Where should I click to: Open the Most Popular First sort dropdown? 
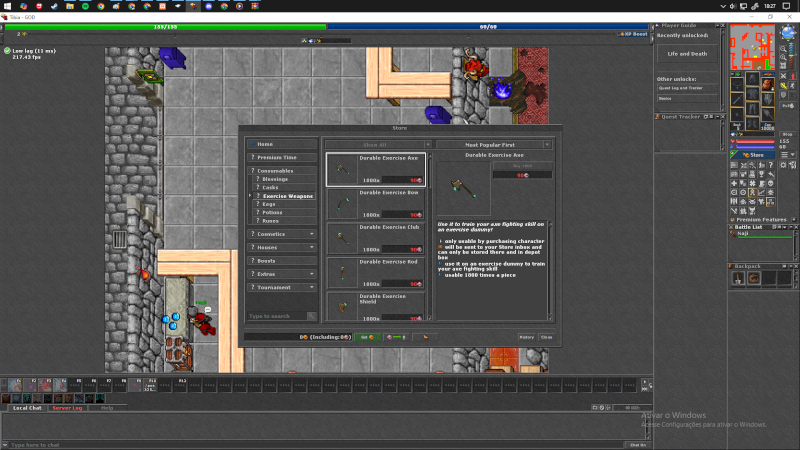click(493, 145)
